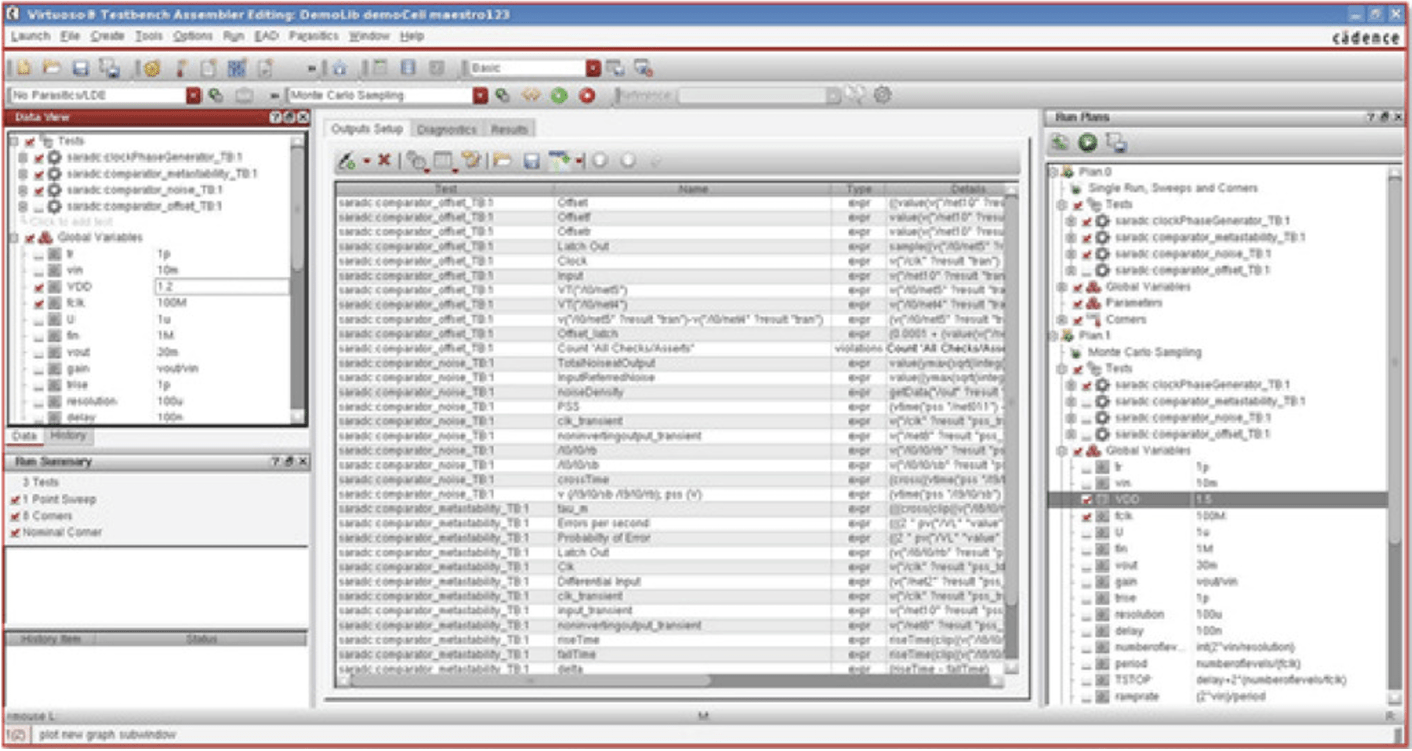Image resolution: width=1412 pixels, height=751 pixels.
Task: Click the Open folder icon in the top toolbar
Action: [x=51, y=68]
